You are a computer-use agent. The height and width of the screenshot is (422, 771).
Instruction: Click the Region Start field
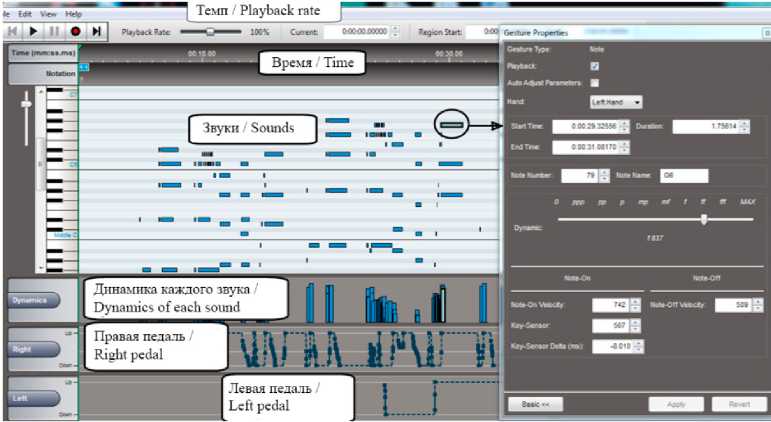(x=482, y=32)
